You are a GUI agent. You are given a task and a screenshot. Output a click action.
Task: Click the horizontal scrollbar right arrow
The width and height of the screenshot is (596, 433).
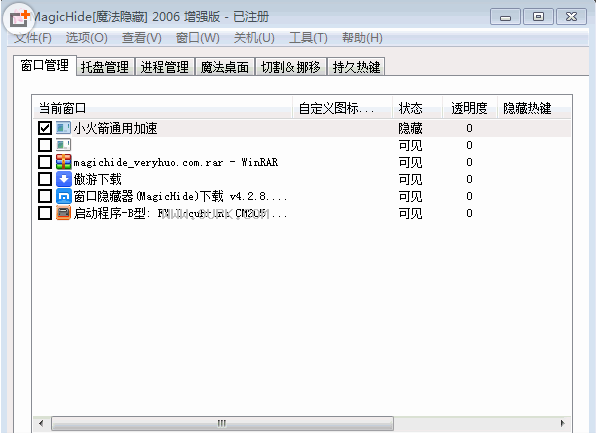(563, 423)
